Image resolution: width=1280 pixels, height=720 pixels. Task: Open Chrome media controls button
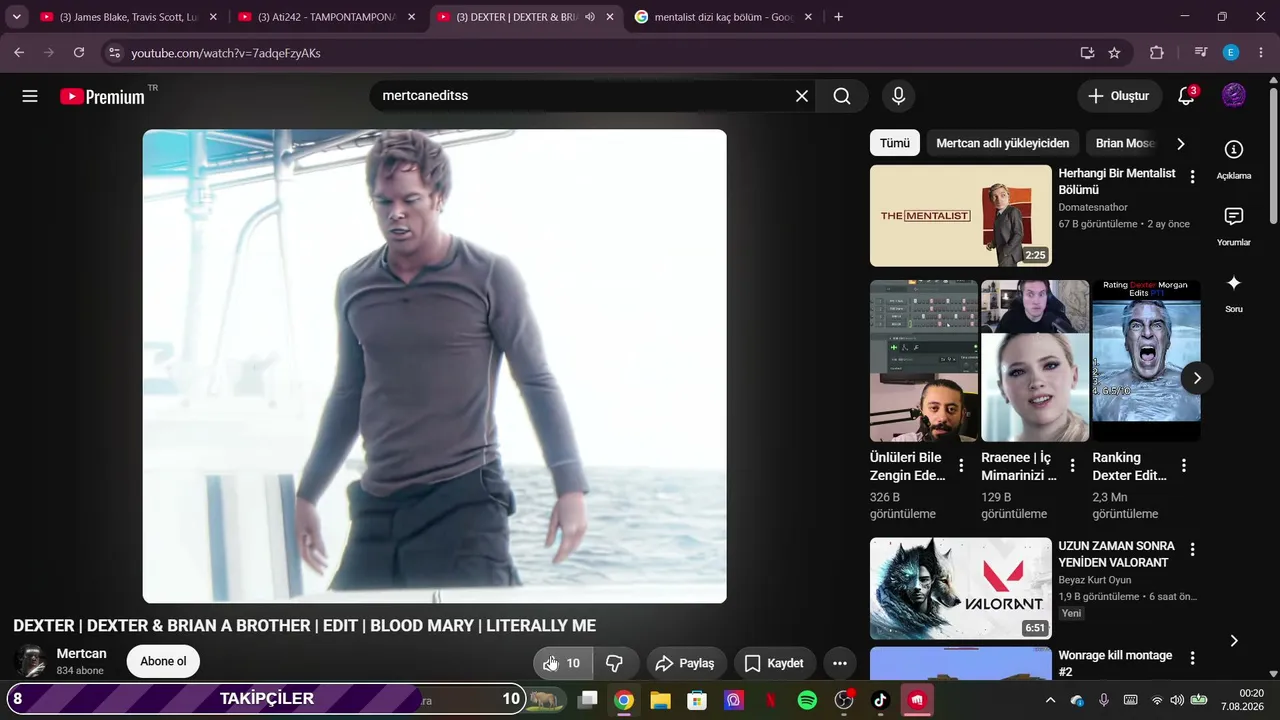pyautogui.click(x=1201, y=53)
